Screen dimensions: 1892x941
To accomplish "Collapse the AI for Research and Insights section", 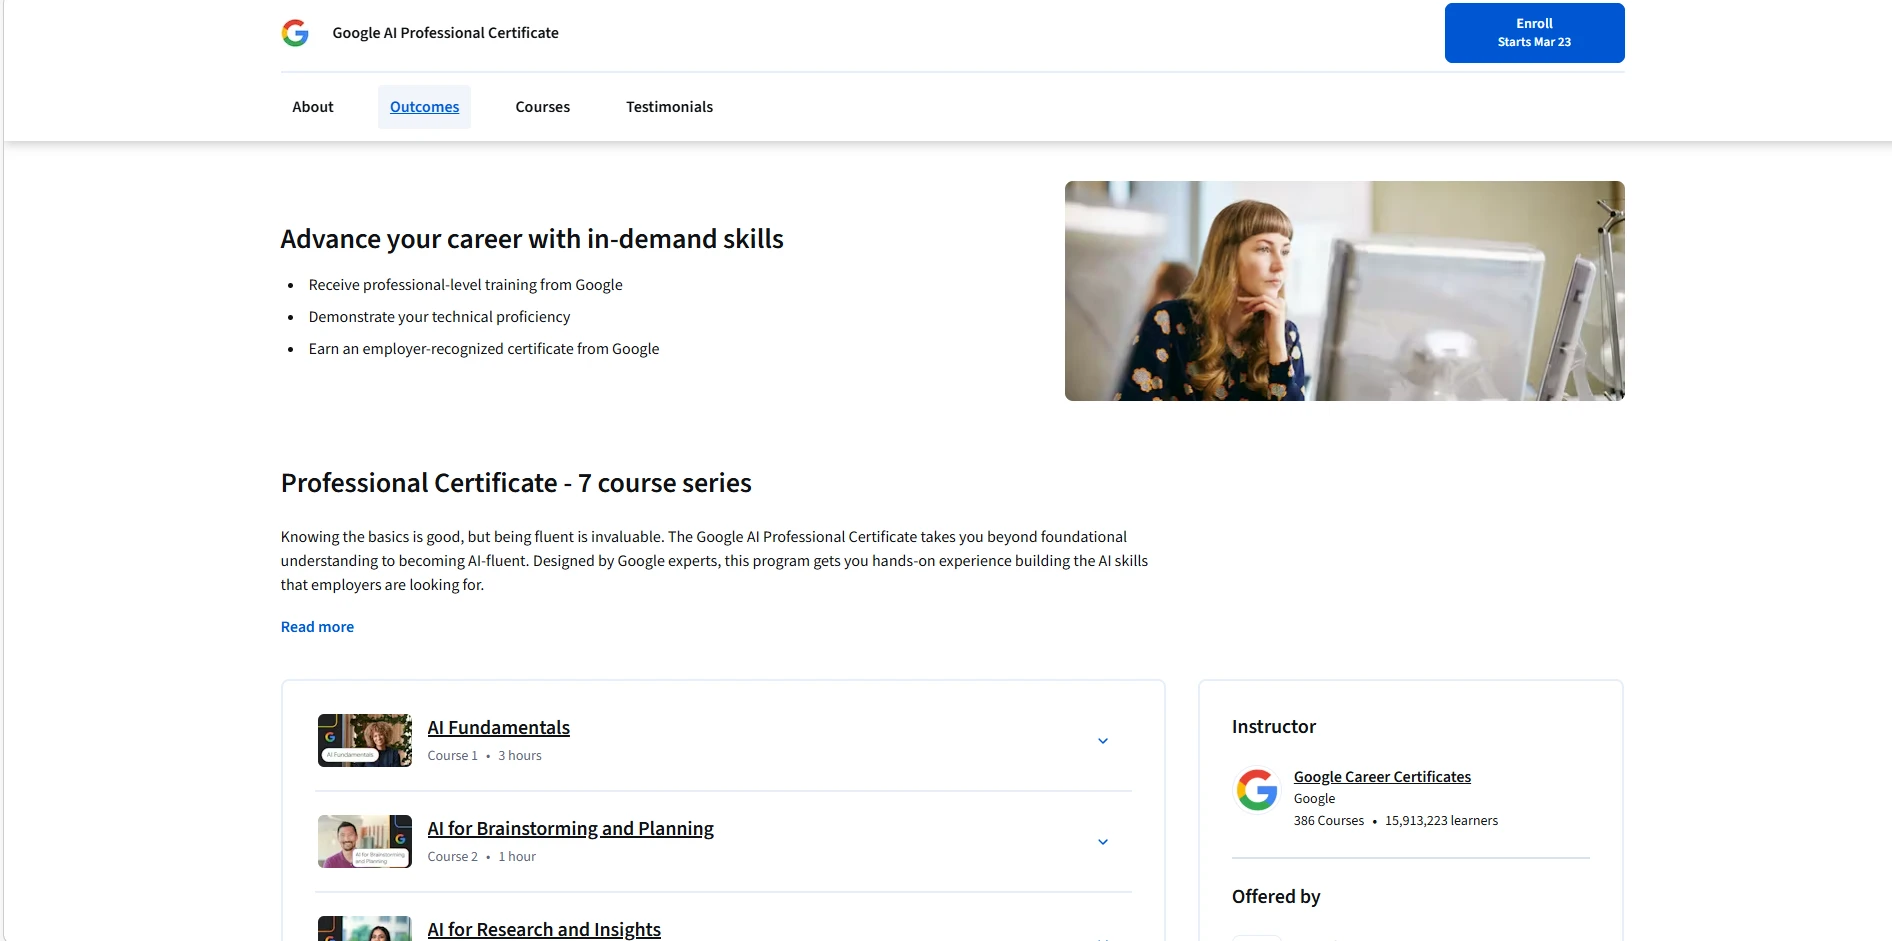I will [1103, 937].
